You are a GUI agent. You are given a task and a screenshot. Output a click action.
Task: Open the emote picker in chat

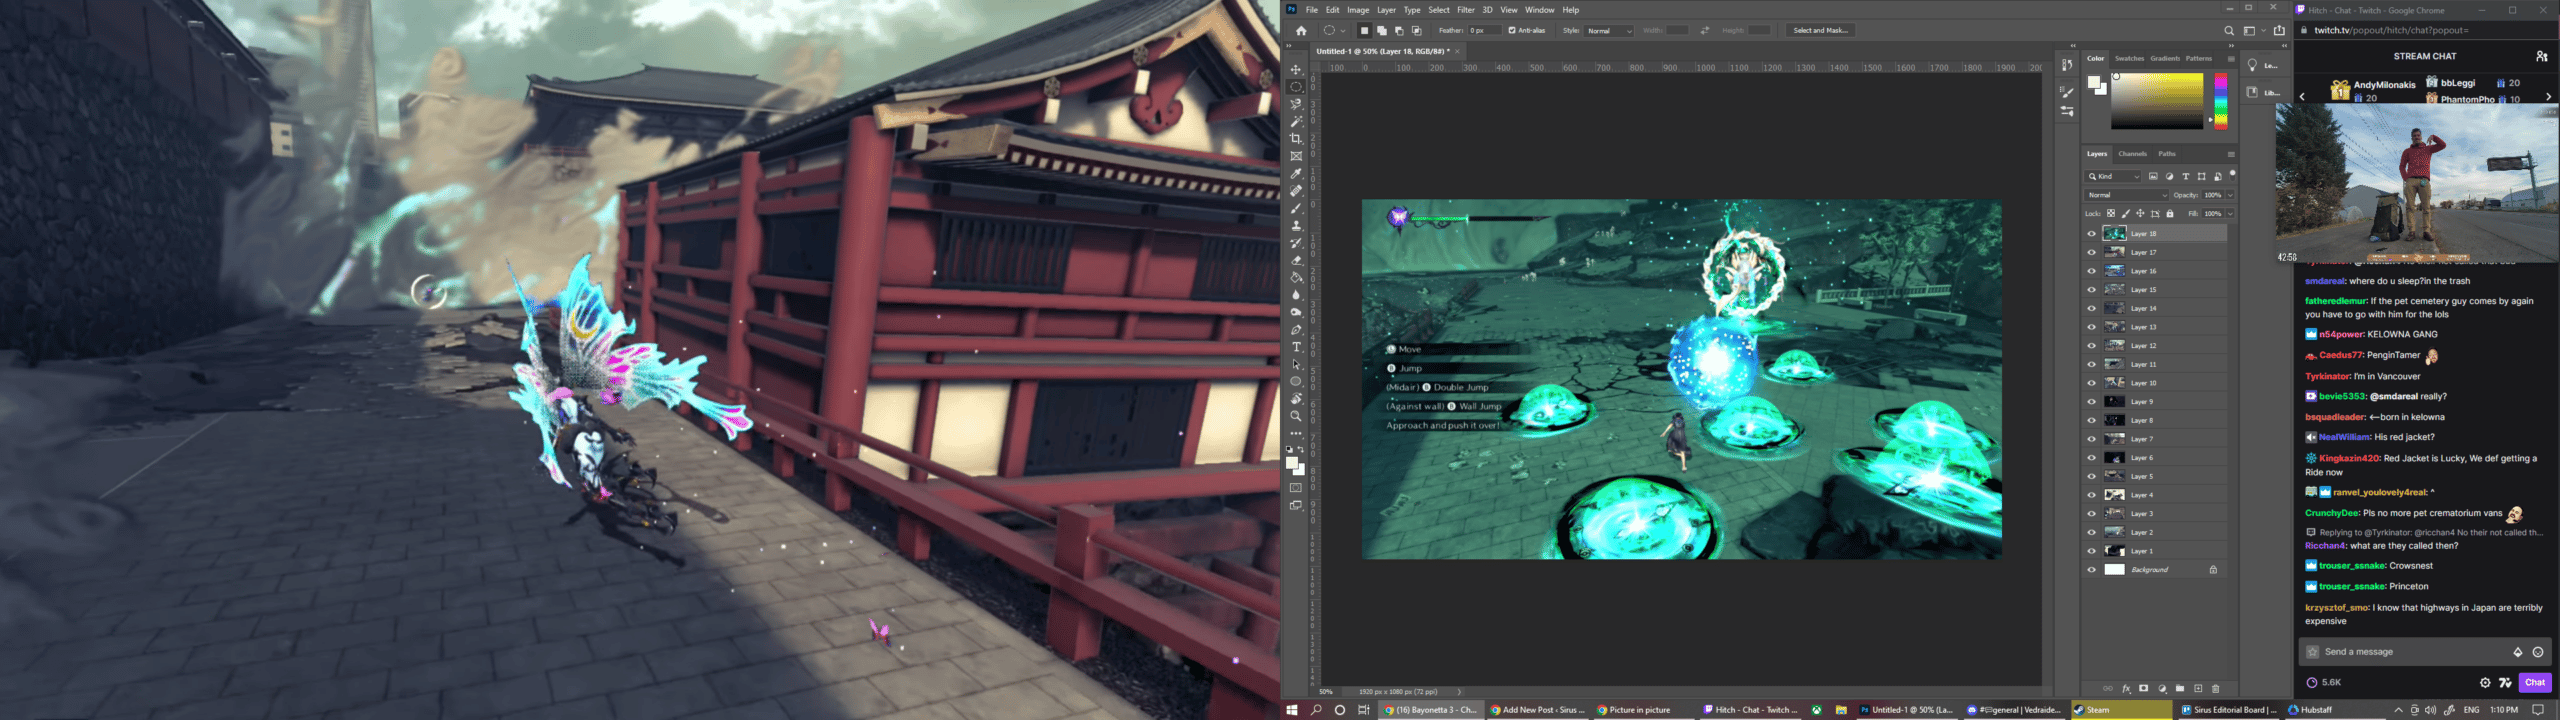(x=2538, y=652)
